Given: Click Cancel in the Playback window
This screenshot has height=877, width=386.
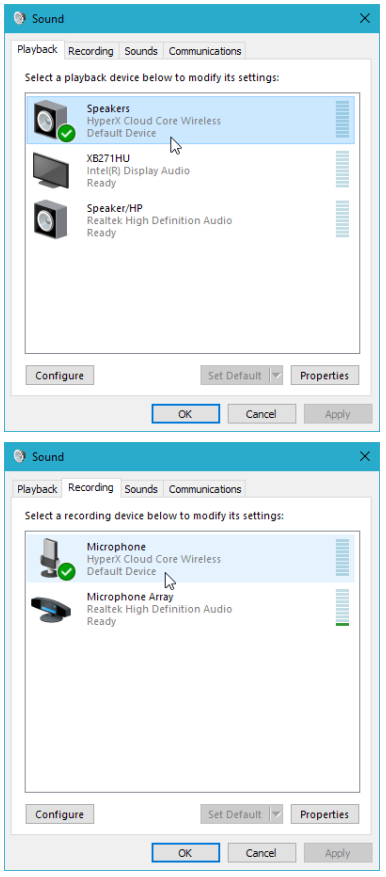Looking at the screenshot, I should tap(261, 414).
